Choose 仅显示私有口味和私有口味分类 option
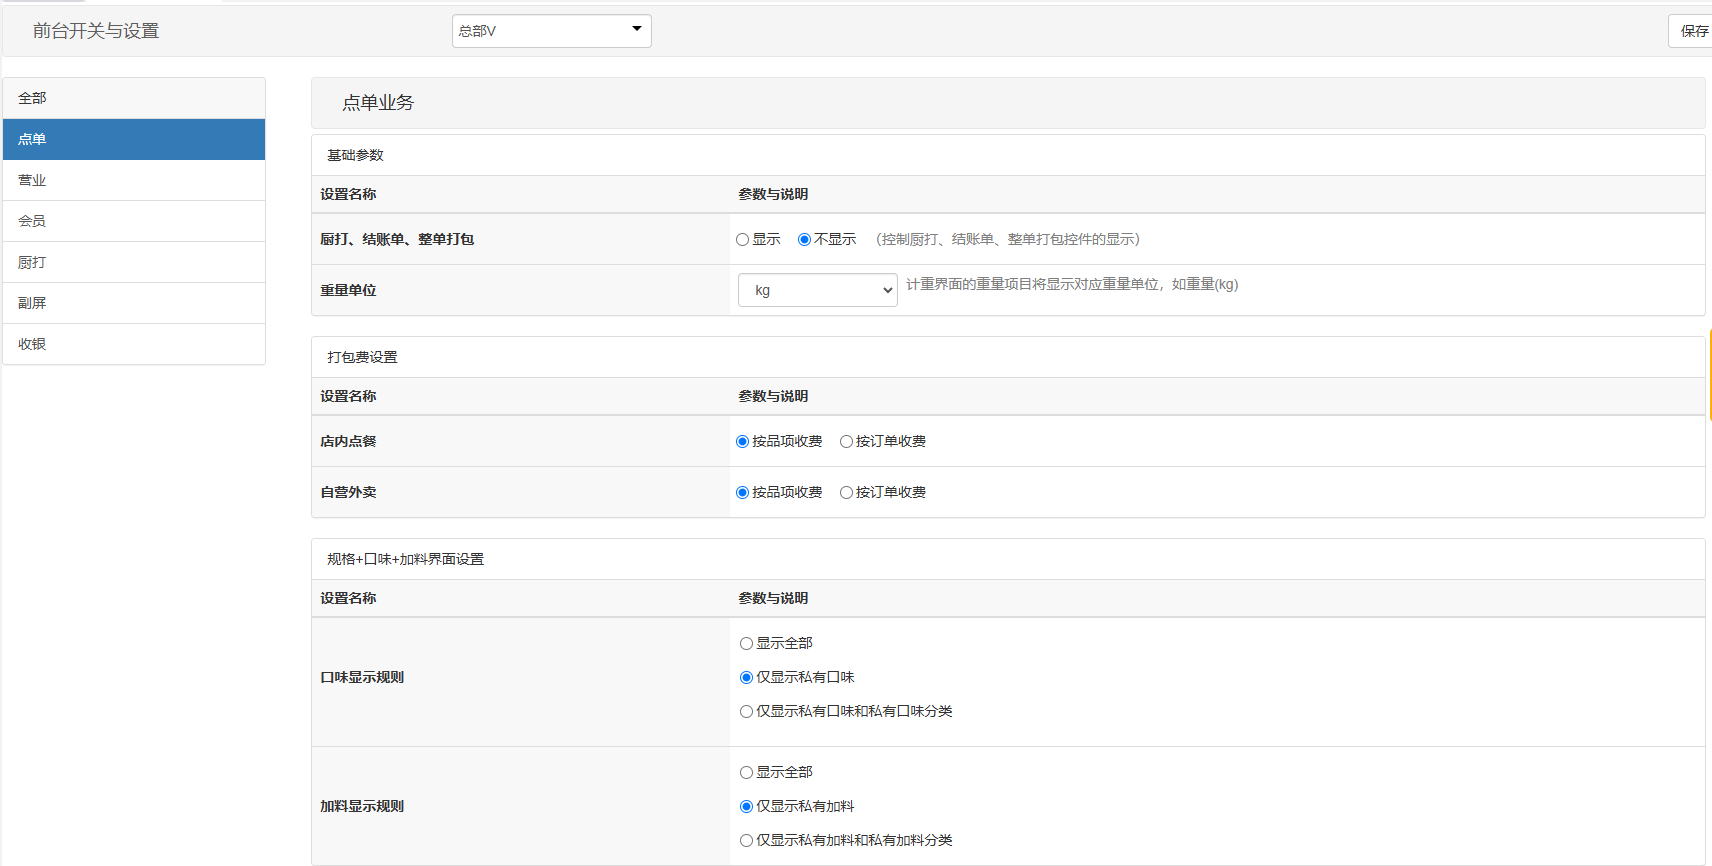This screenshot has height=866, width=1712. coord(747,712)
